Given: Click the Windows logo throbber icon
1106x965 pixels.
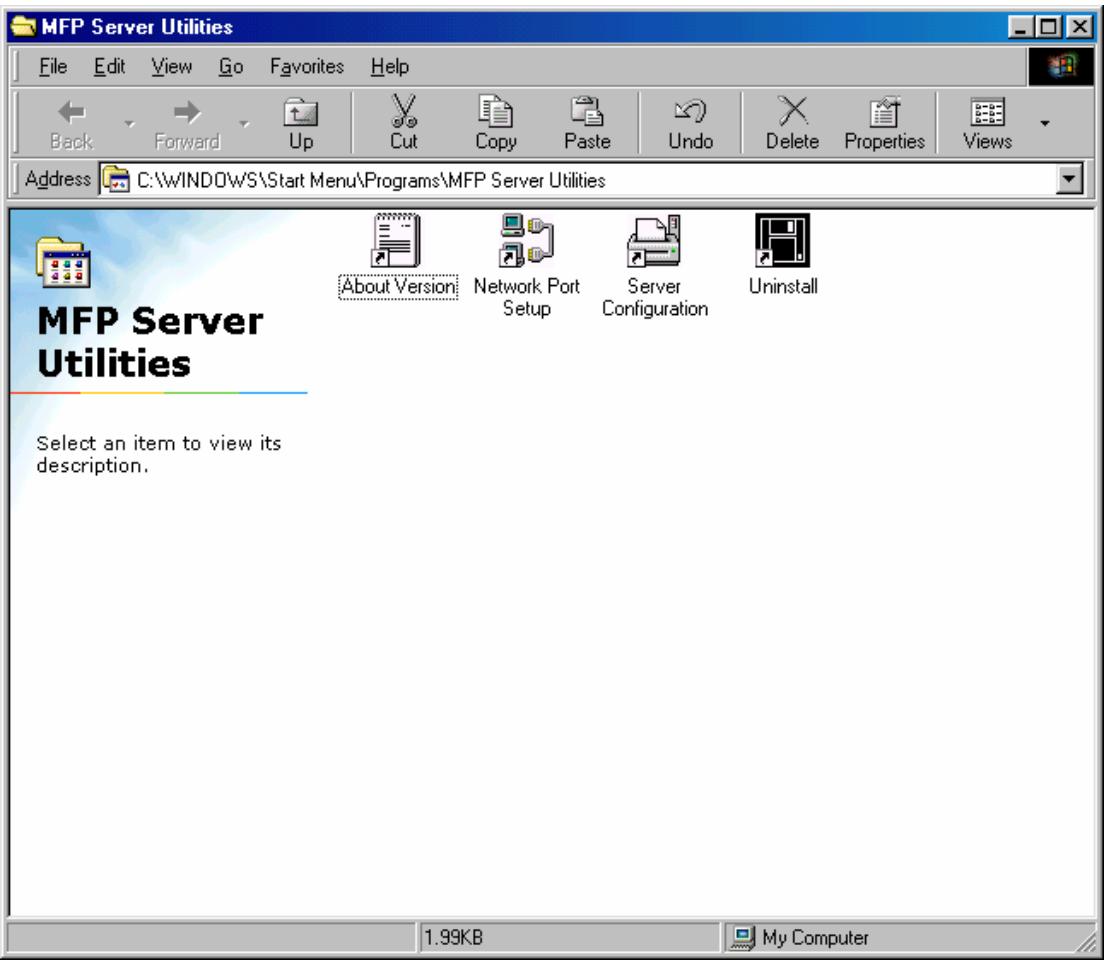Looking at the screenshot, I should [x=1062, y=67].
